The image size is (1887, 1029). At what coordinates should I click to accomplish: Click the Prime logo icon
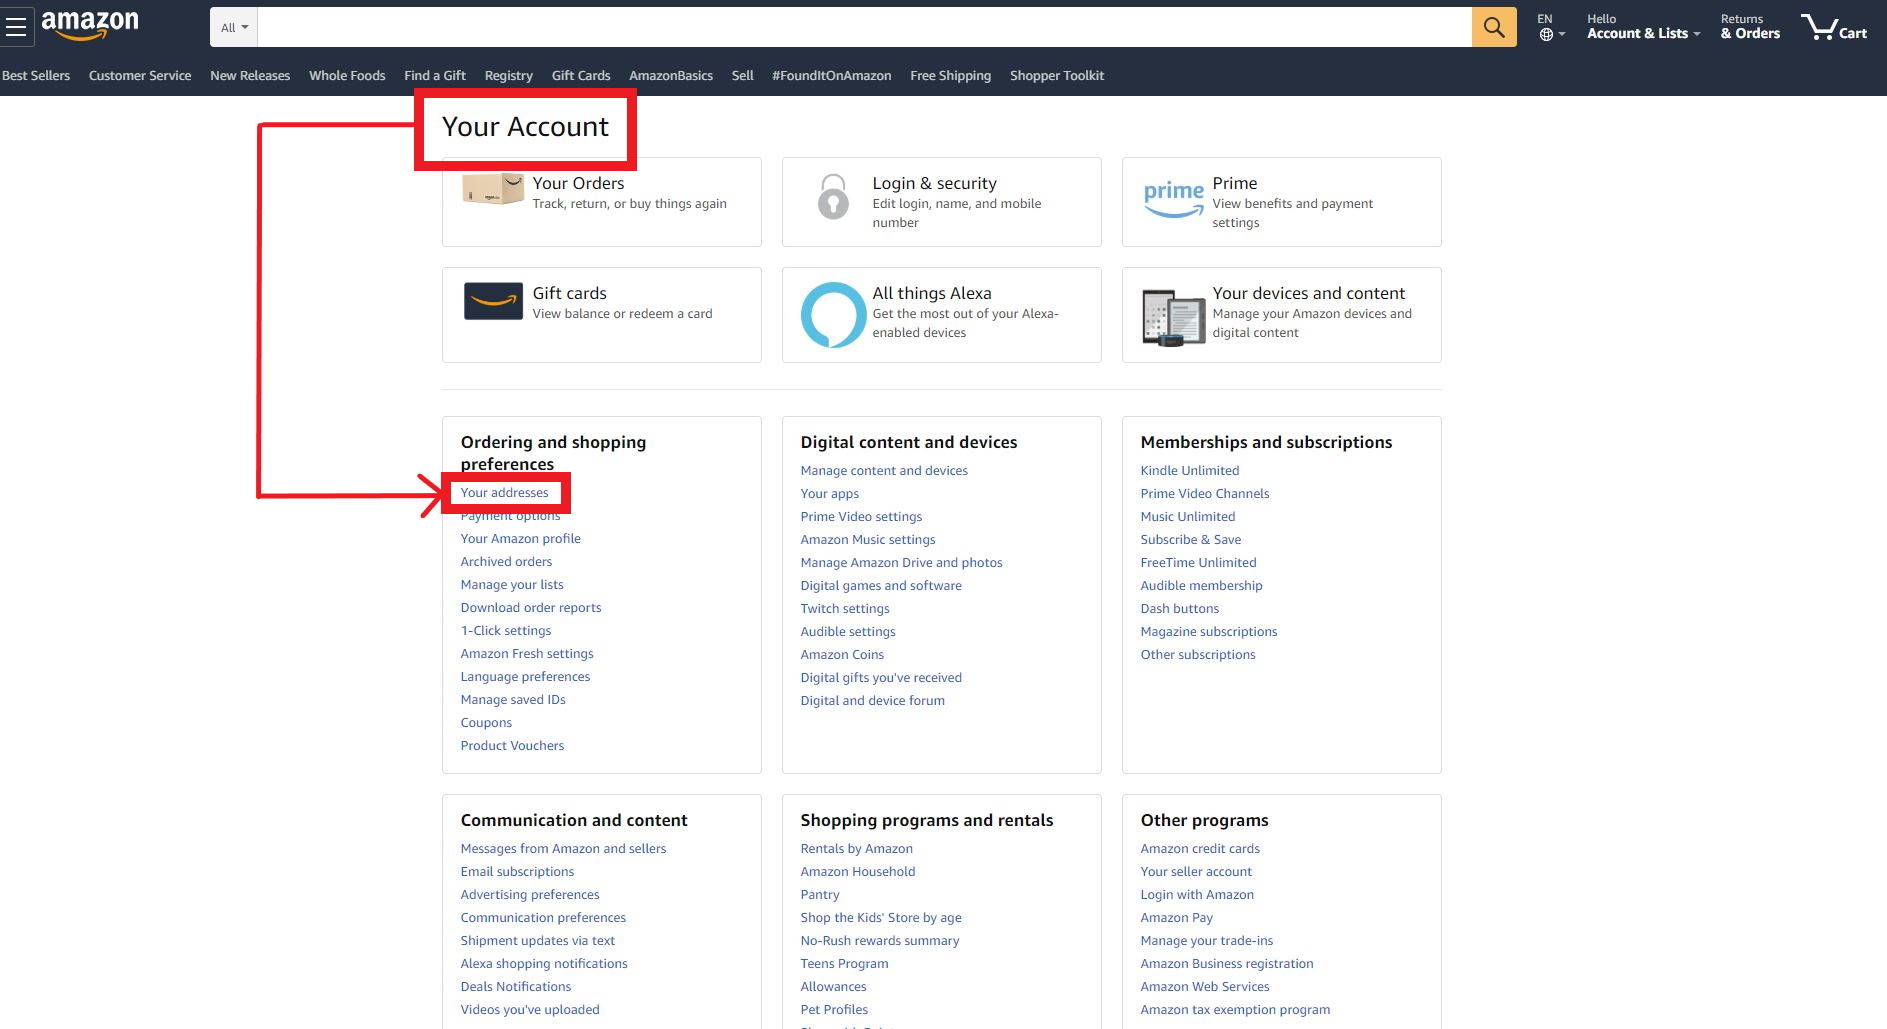click(1173, 199)
